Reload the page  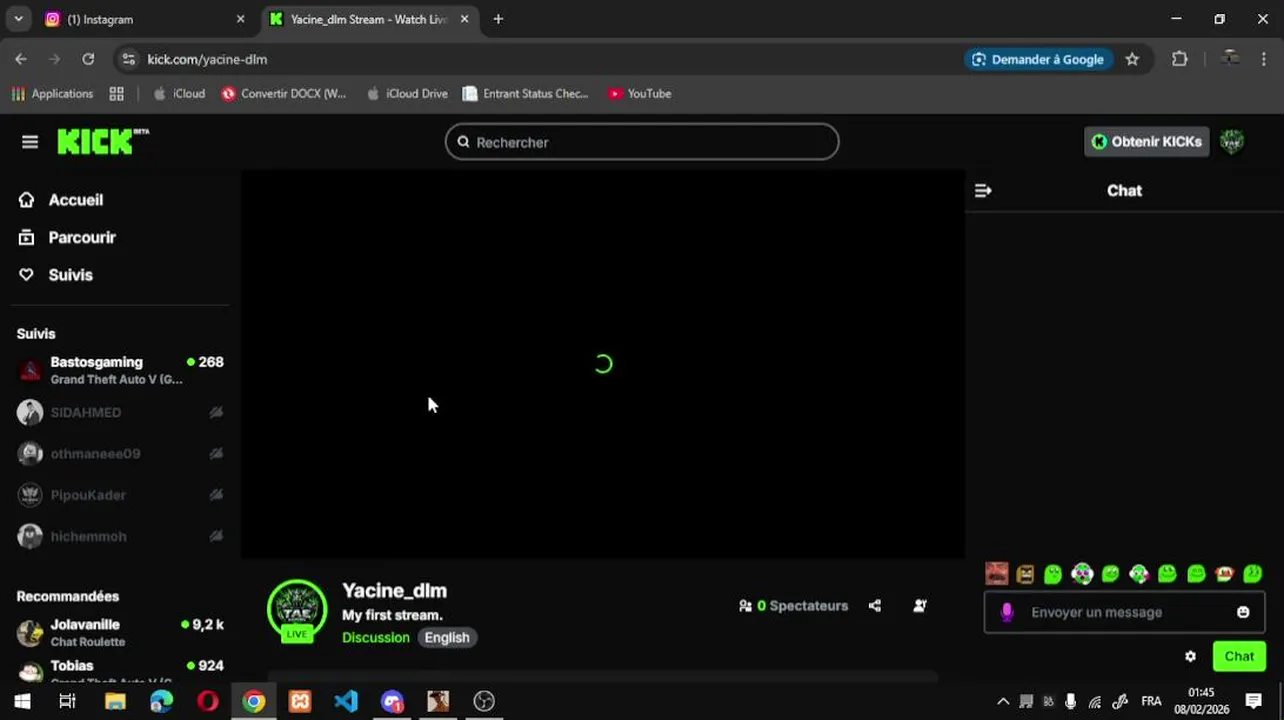[88, 59]
